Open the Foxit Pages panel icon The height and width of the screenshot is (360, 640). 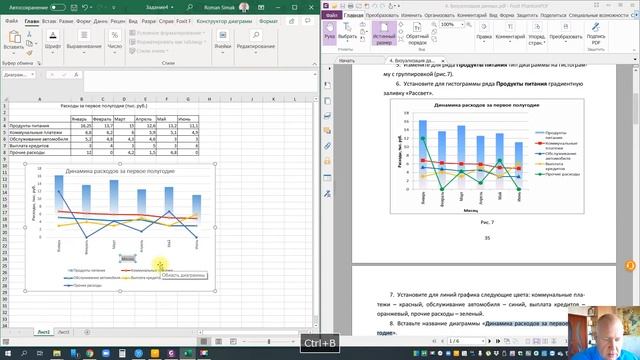(327, 100)
